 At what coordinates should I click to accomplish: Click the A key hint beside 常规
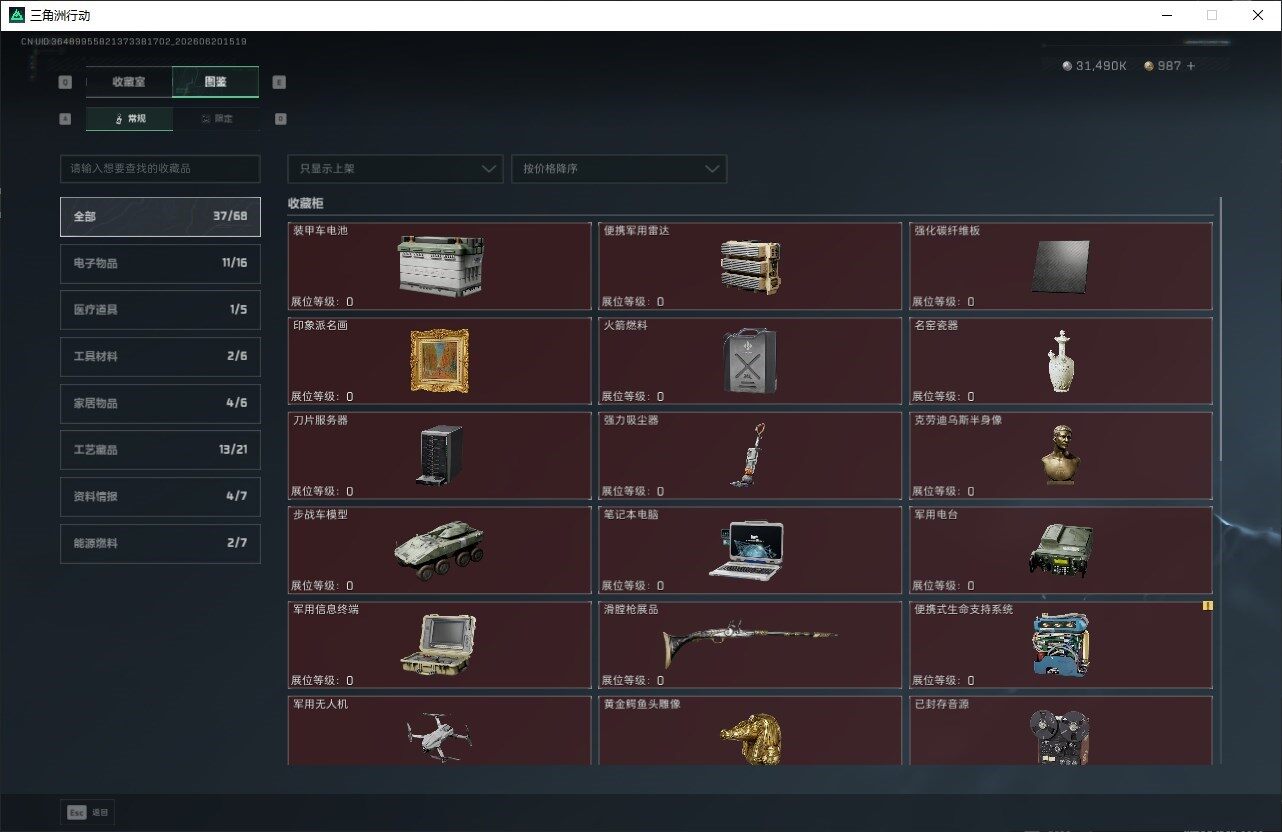tap(66, 118)
